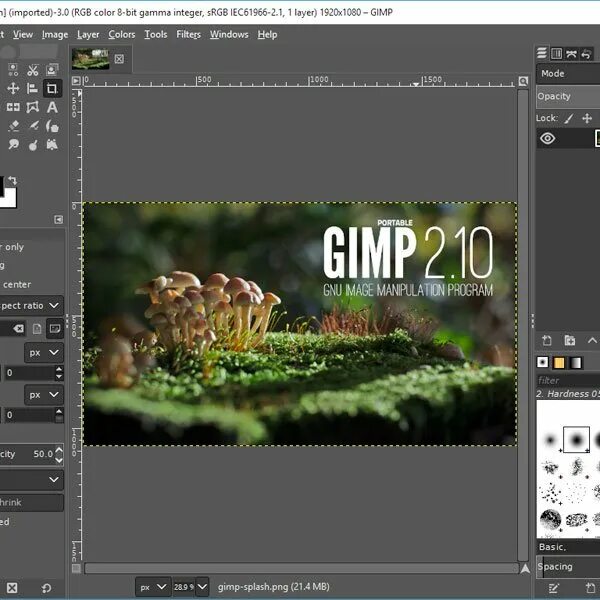Select the Move tool in toolbox

(x=13, y=88)
